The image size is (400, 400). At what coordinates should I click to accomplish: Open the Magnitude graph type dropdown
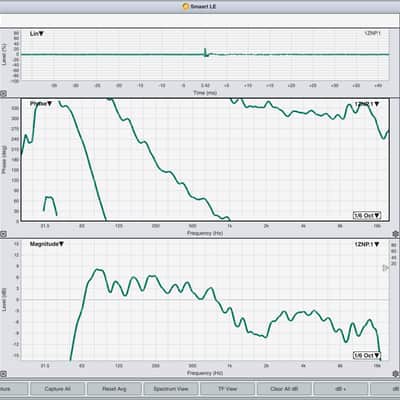(x=47, y=244)
